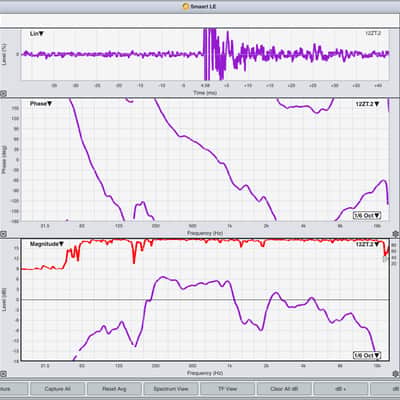This screenshot has height=400, width=400.
Task: Open the Magnitude graph type dropdown
Action: [47, 244]
